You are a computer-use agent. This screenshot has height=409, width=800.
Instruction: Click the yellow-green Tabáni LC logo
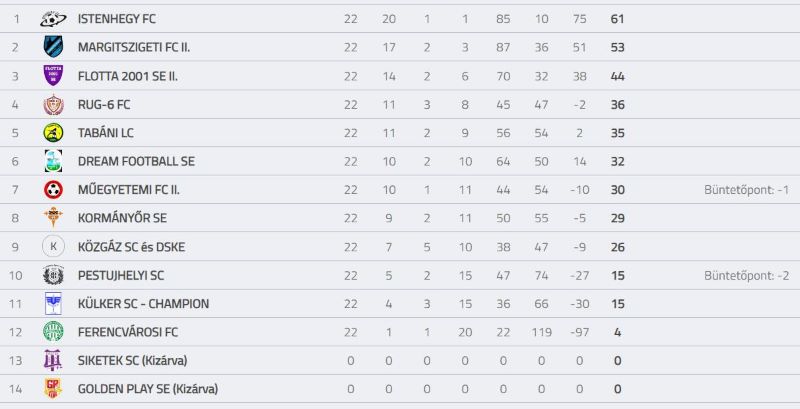point(53,133)
